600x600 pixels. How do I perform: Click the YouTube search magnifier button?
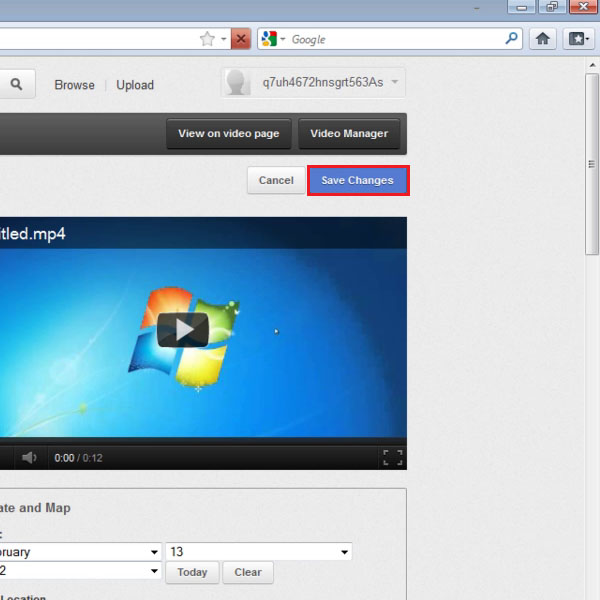(16, 84)
